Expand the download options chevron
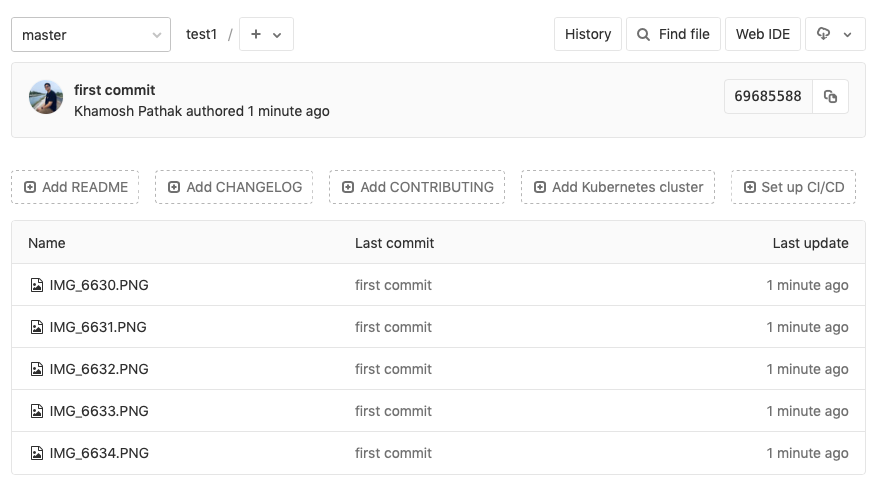The image size is (876, 487). click(848, 34)
